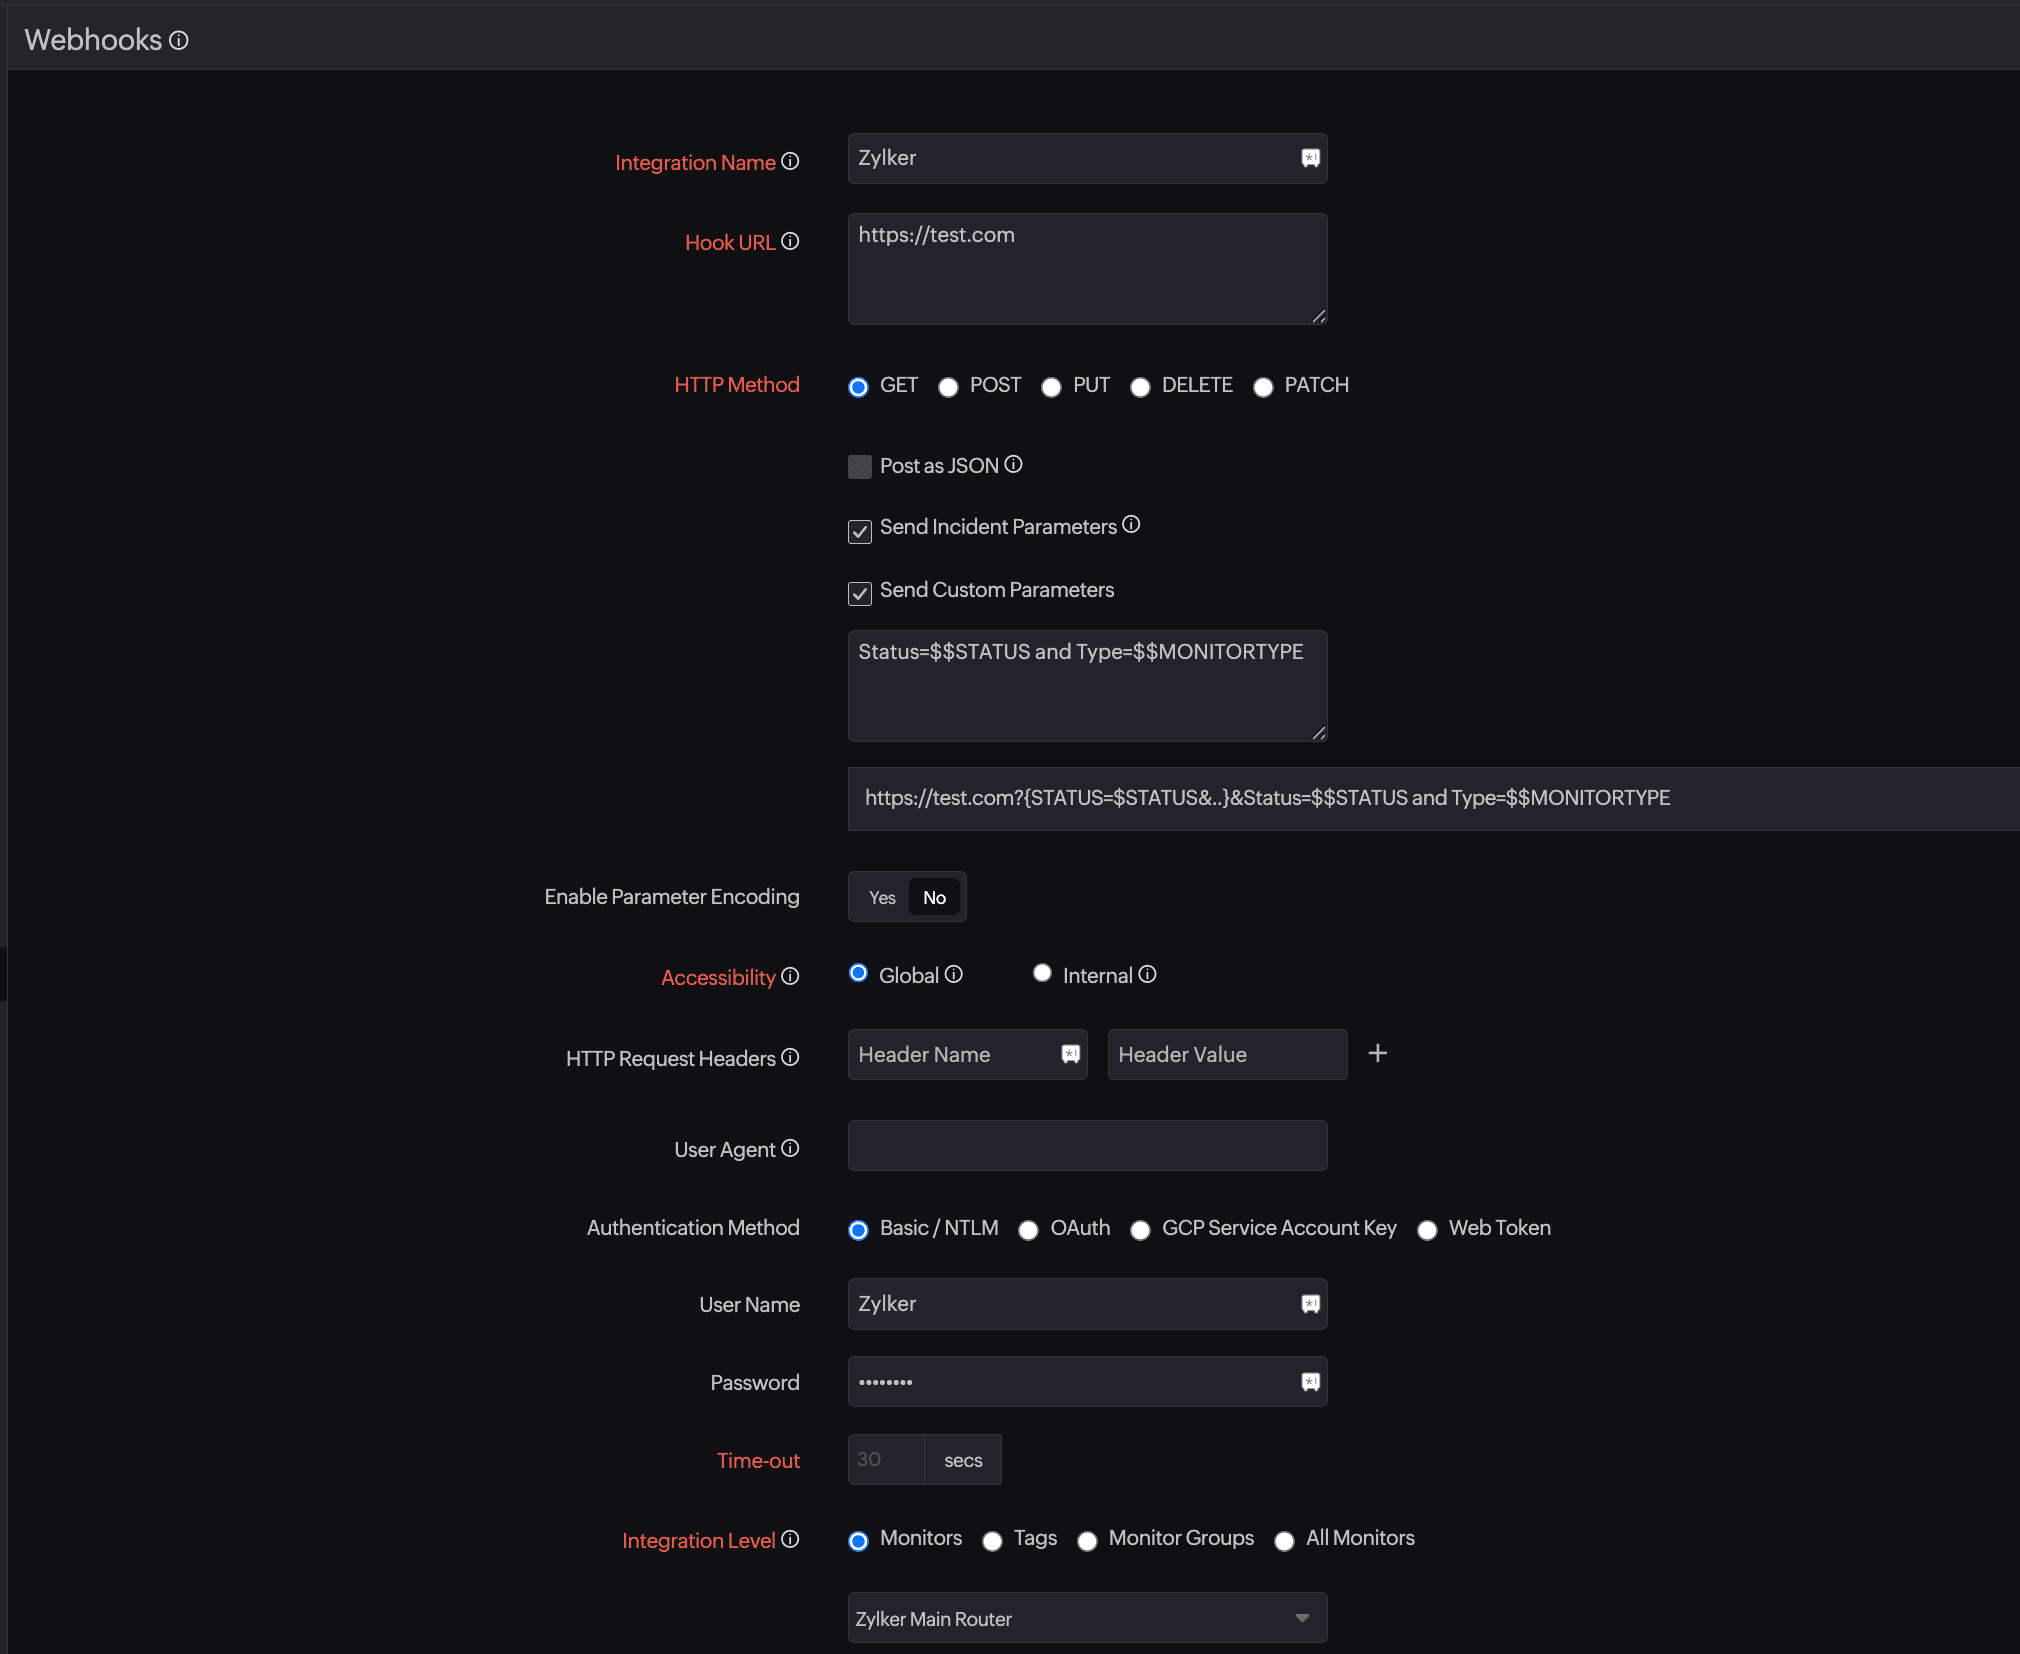
Task: Enable the Post as JSON checkbox
Action: pos(859,466)
